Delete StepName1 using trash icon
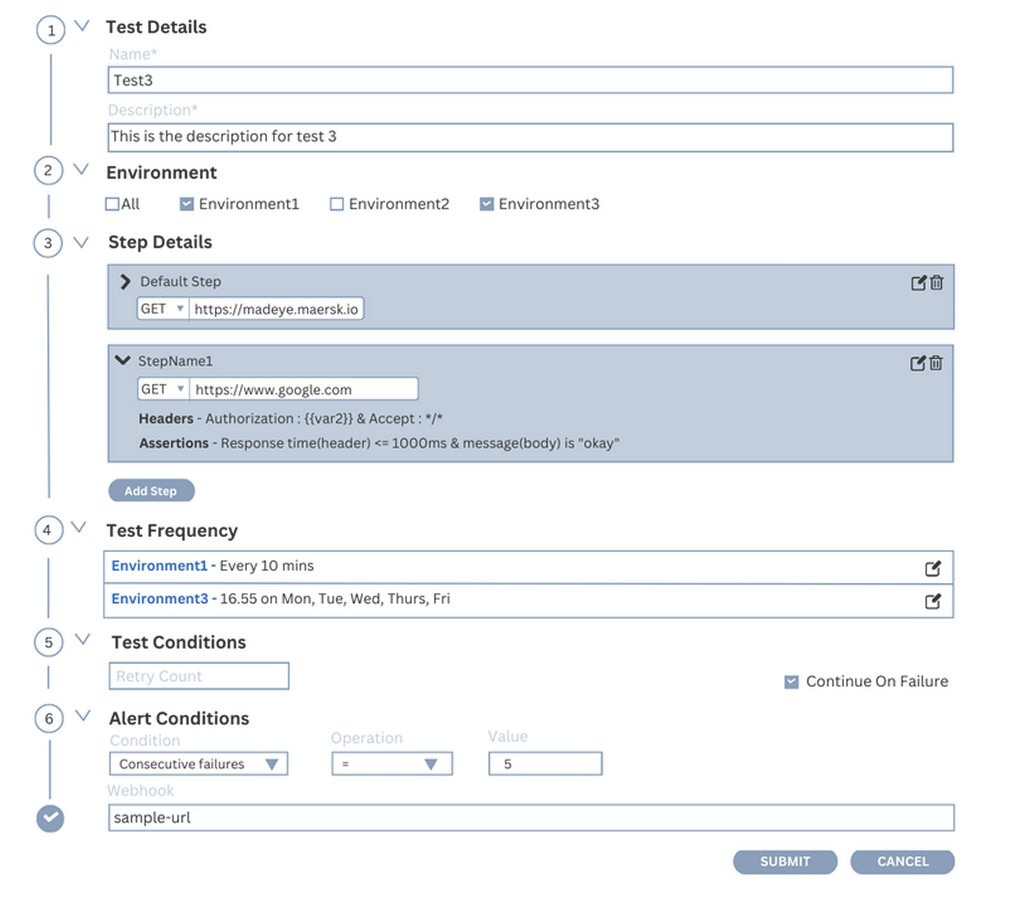 (x=937, y=363)
